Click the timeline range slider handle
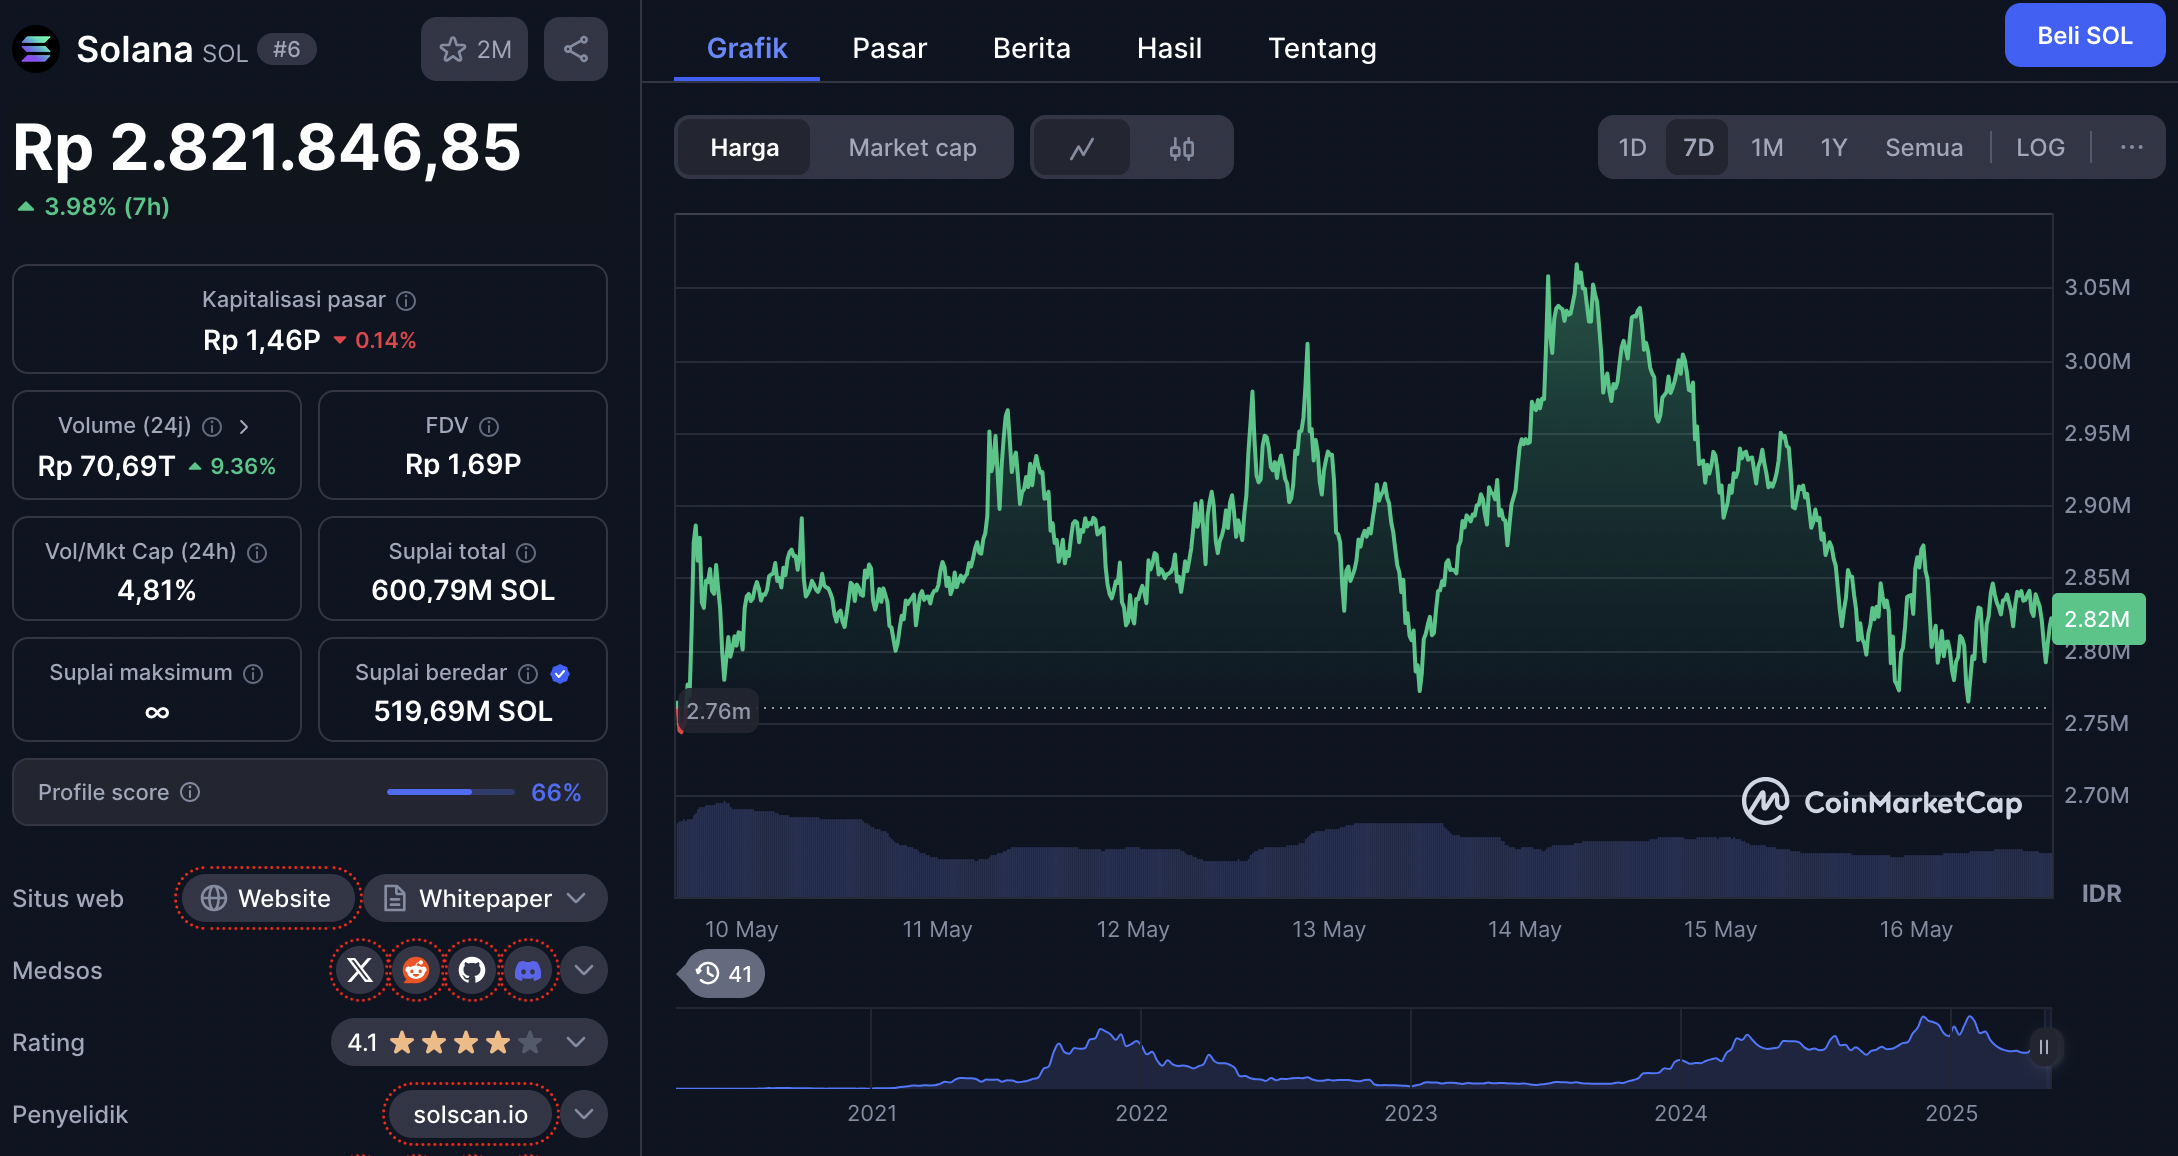 2043,1047
